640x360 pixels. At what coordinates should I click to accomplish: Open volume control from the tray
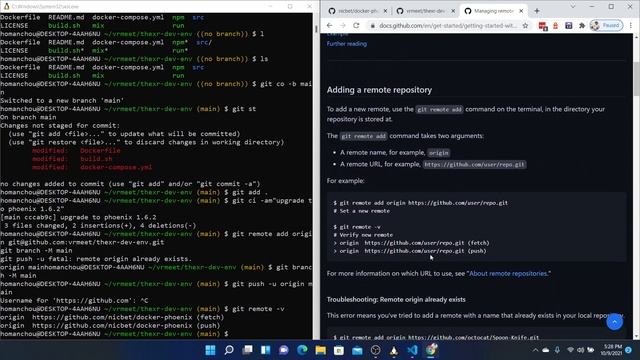tap(580, 350)
